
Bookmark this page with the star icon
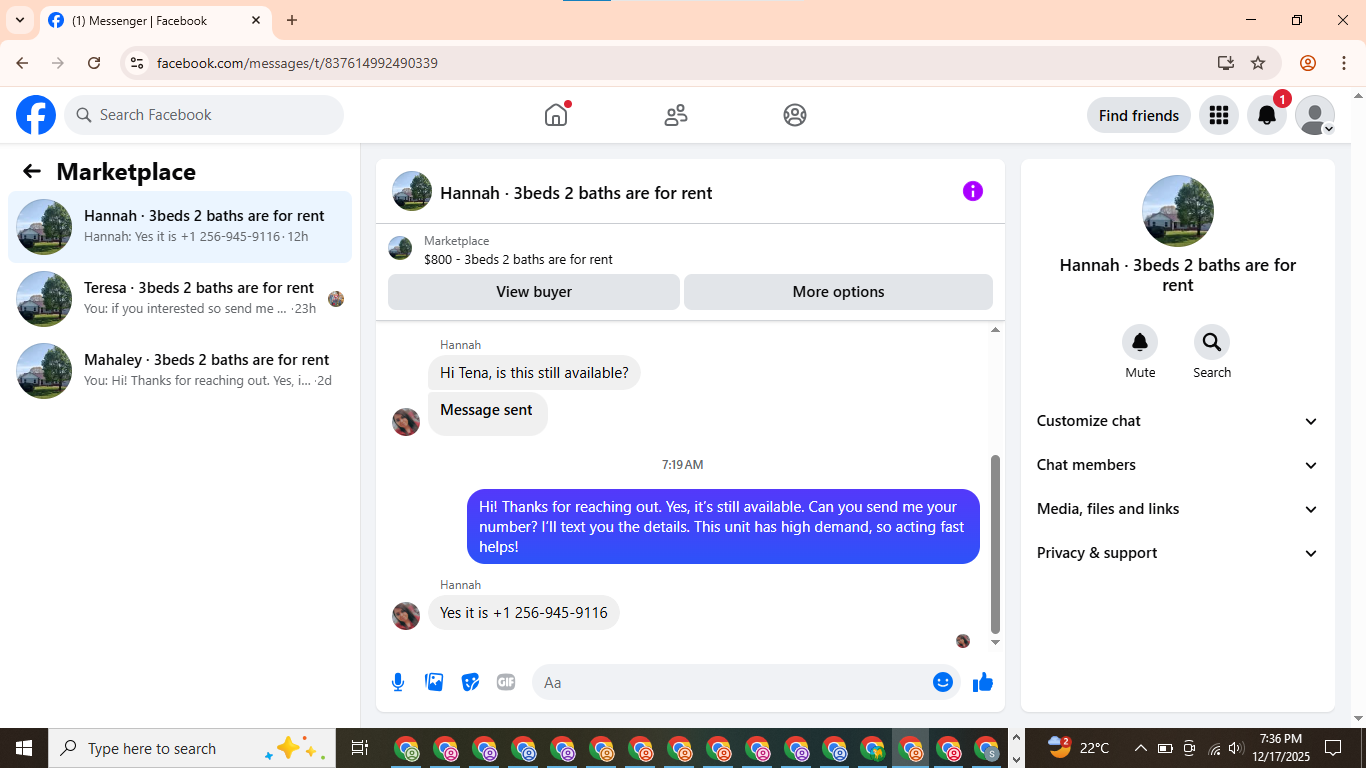click(1258, 63)
